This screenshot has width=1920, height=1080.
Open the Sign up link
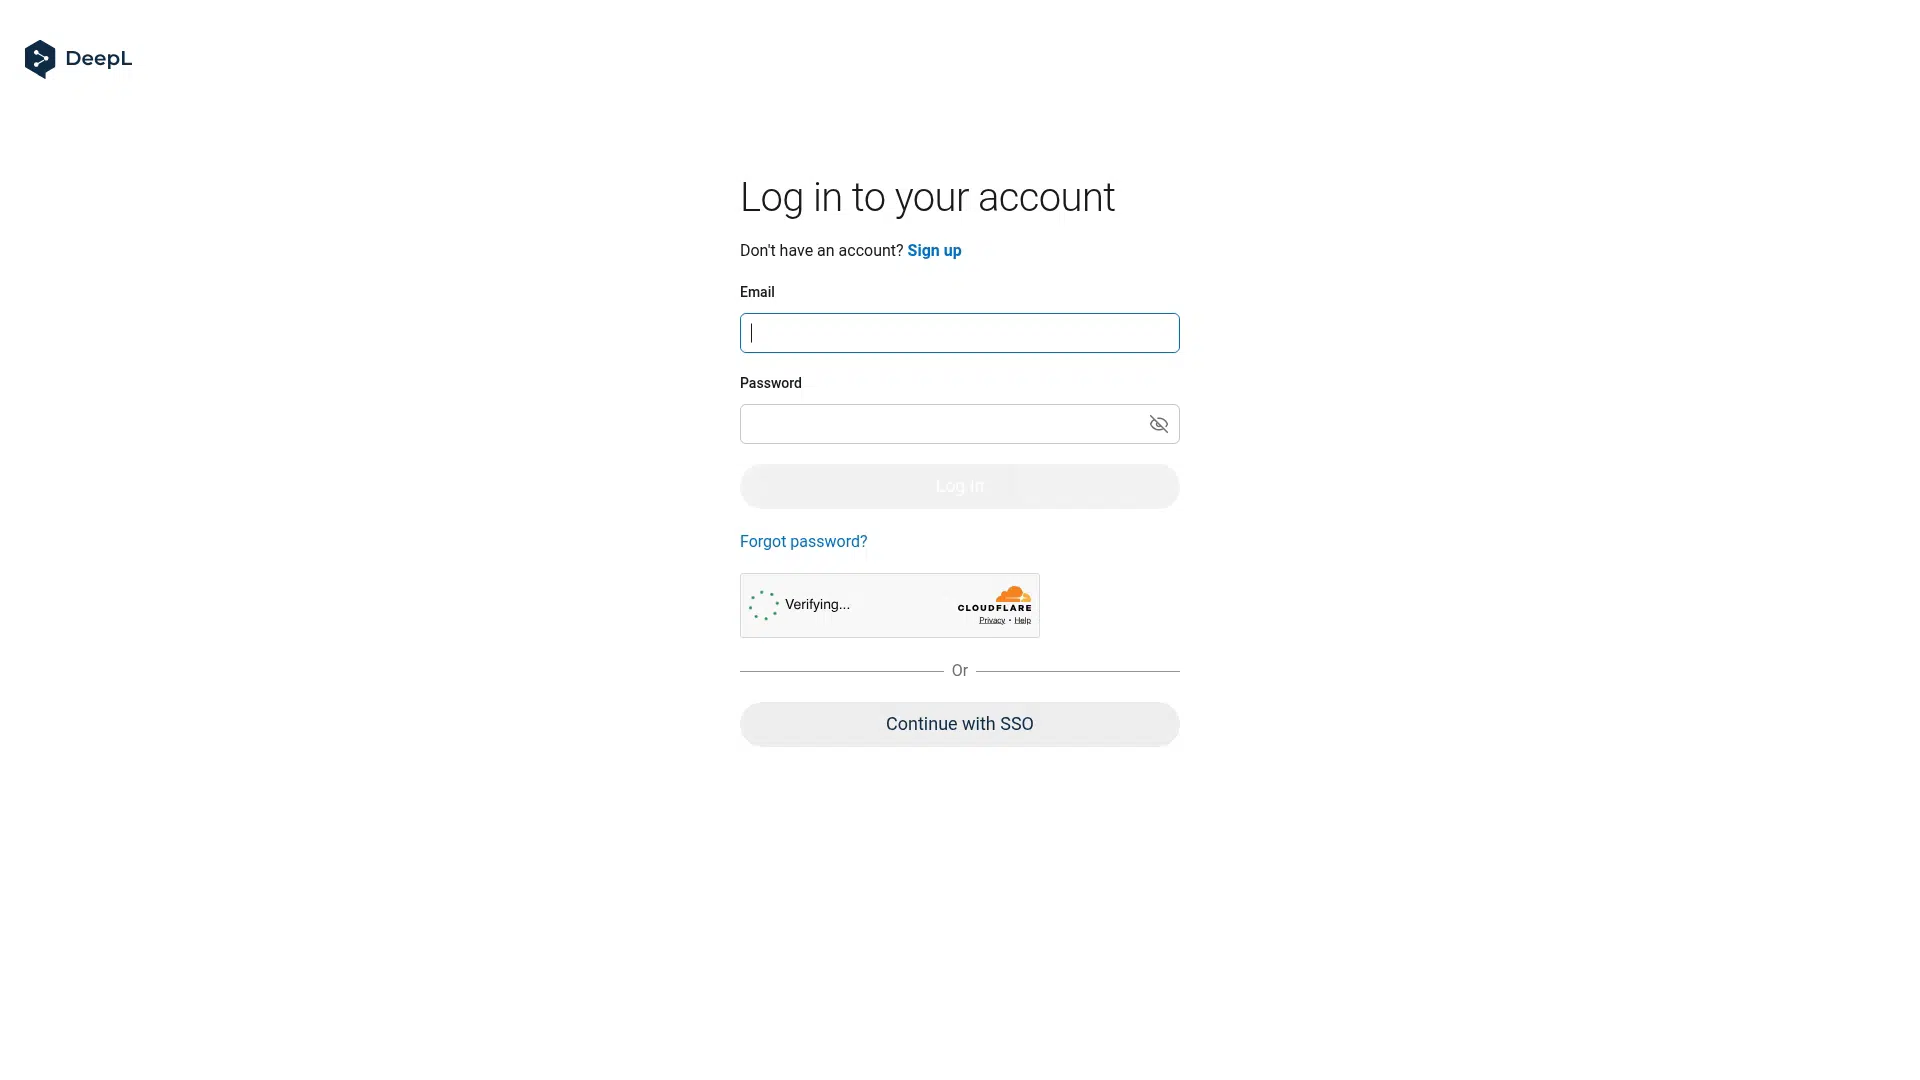(x=934, y=251)
